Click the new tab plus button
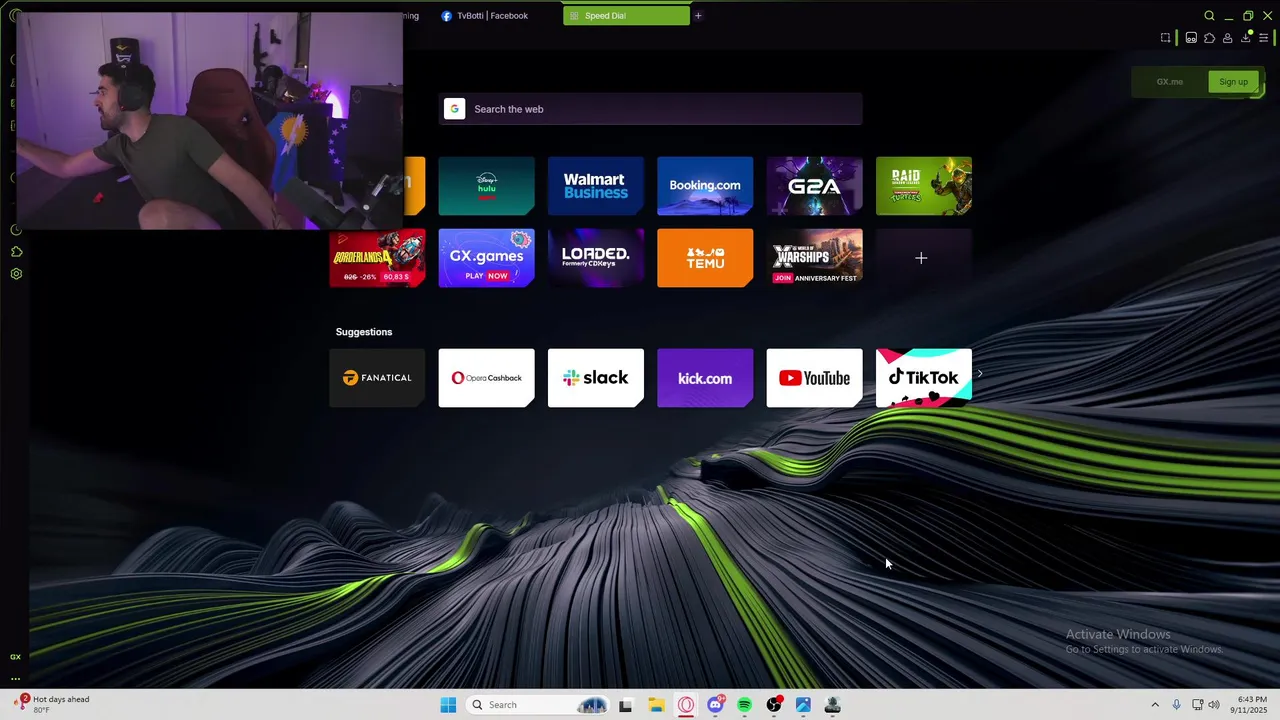The width and height of the screenshot is (1280, 720). (698, 16)
